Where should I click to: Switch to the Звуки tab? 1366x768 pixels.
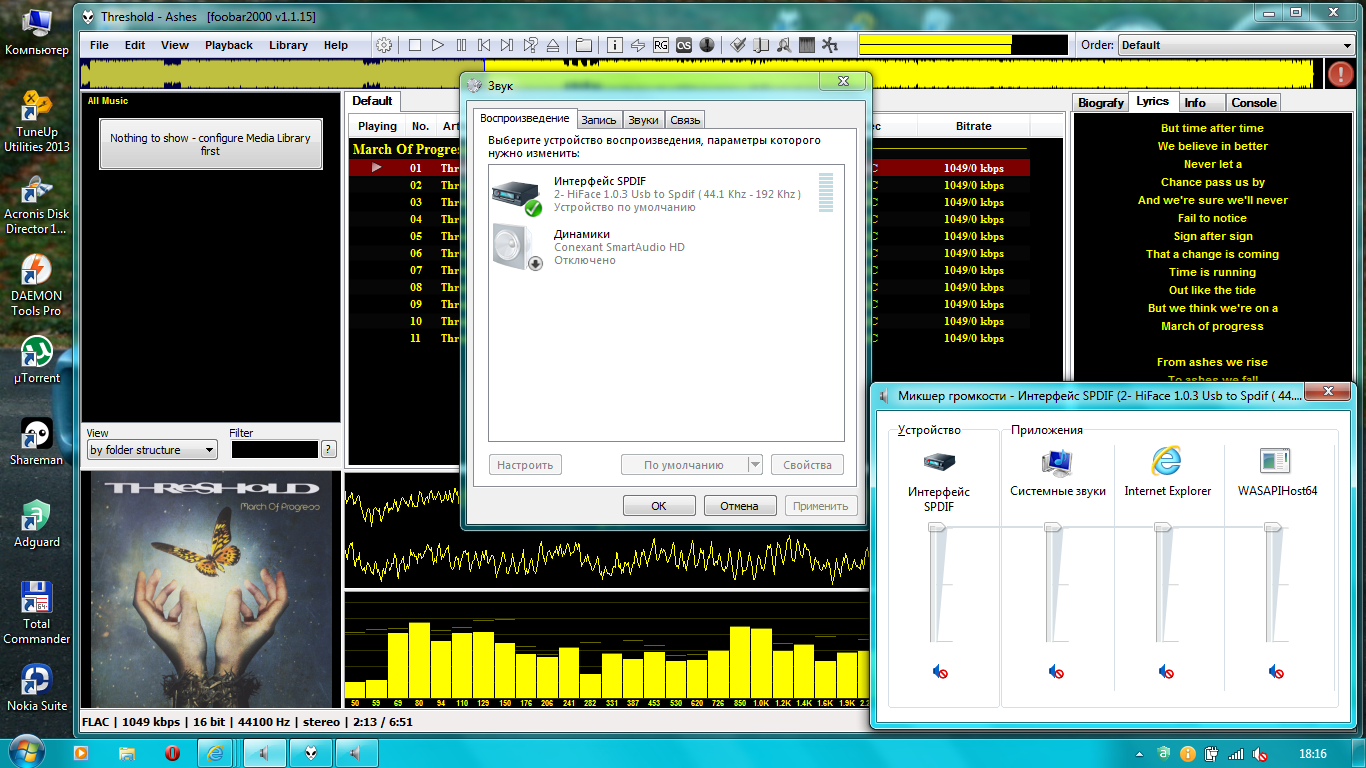643,120
